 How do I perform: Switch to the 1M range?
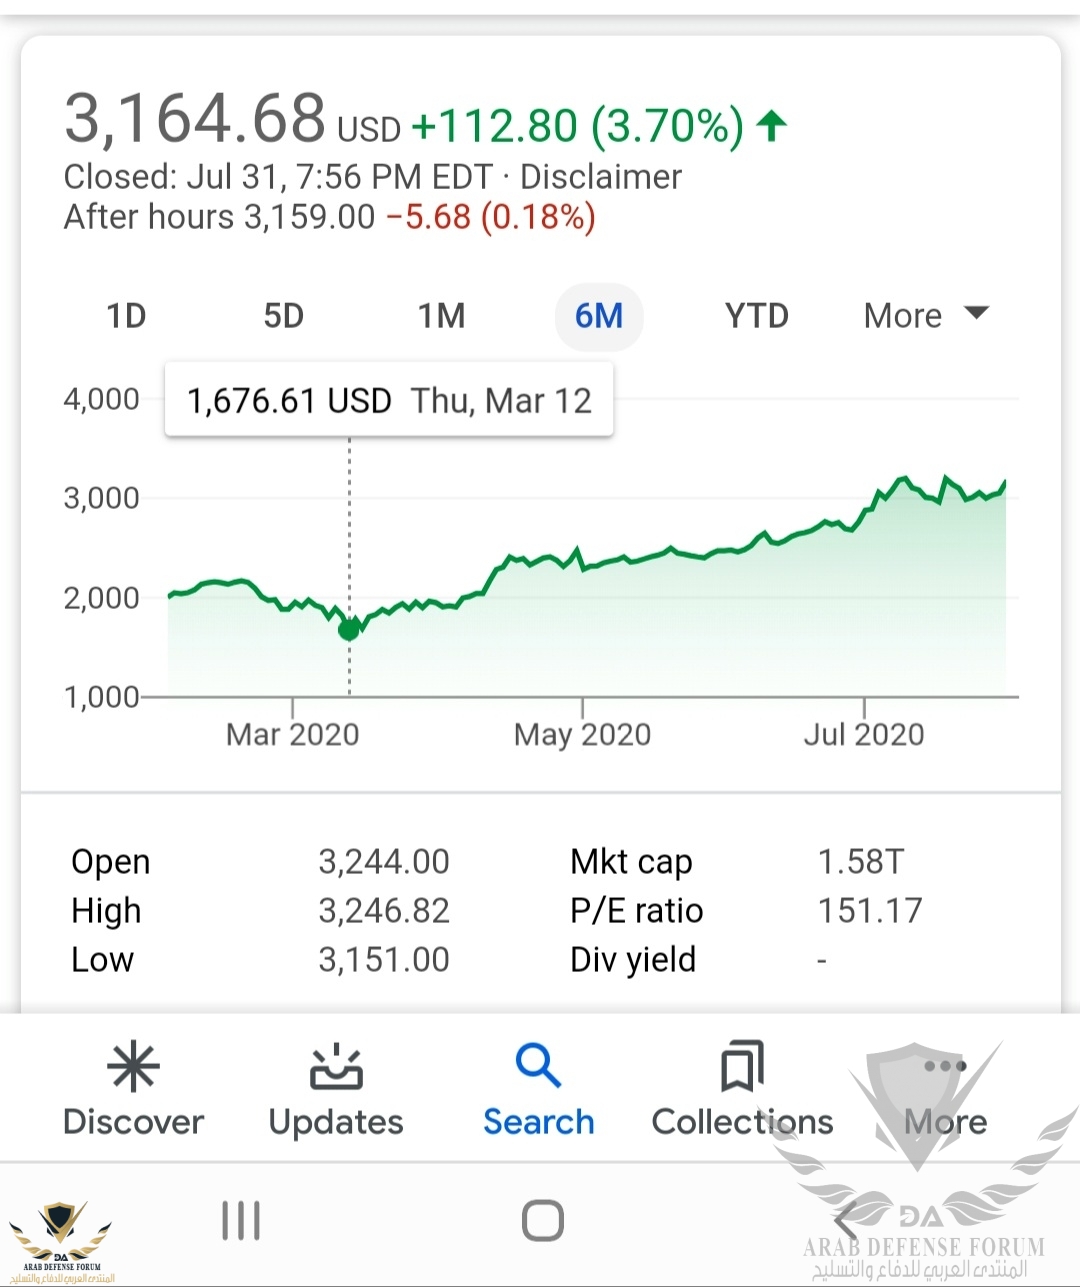(x=441, y=316)
